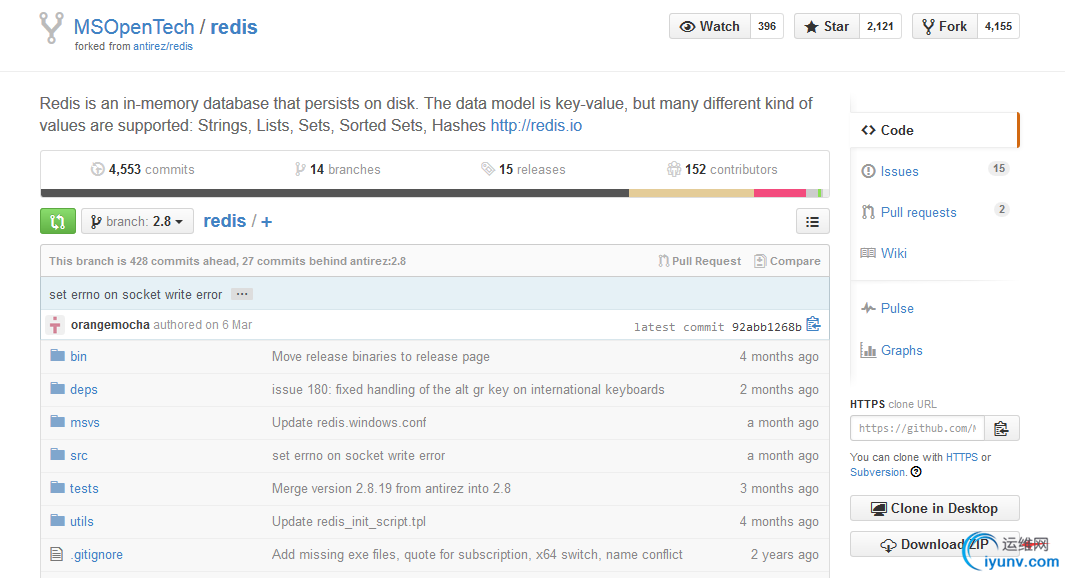
Task: Click the deps folder icon
Action: 57,389
